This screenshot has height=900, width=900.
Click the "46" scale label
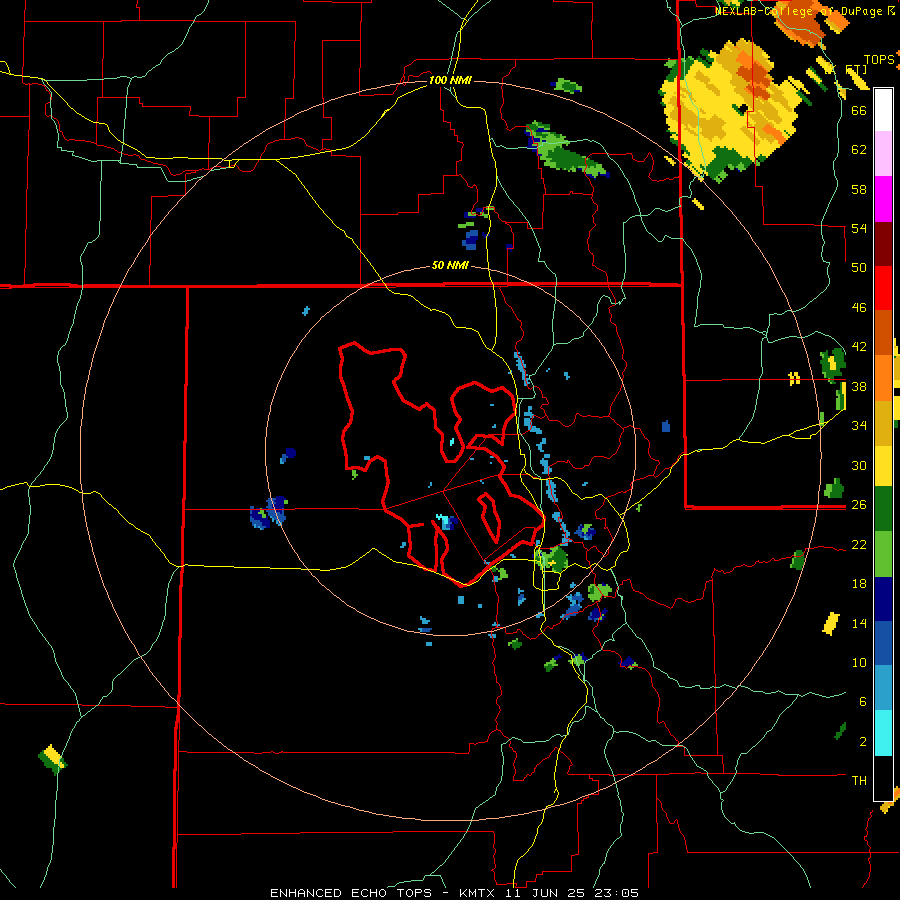pos(859,308)
